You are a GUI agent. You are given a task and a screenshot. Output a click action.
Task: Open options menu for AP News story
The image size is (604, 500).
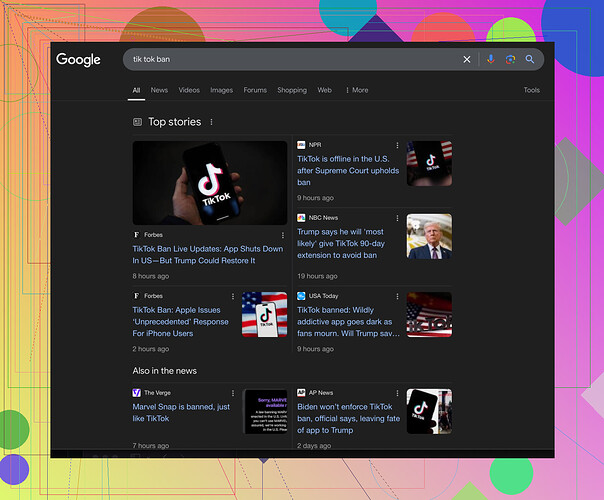click(x=397, y=393)
